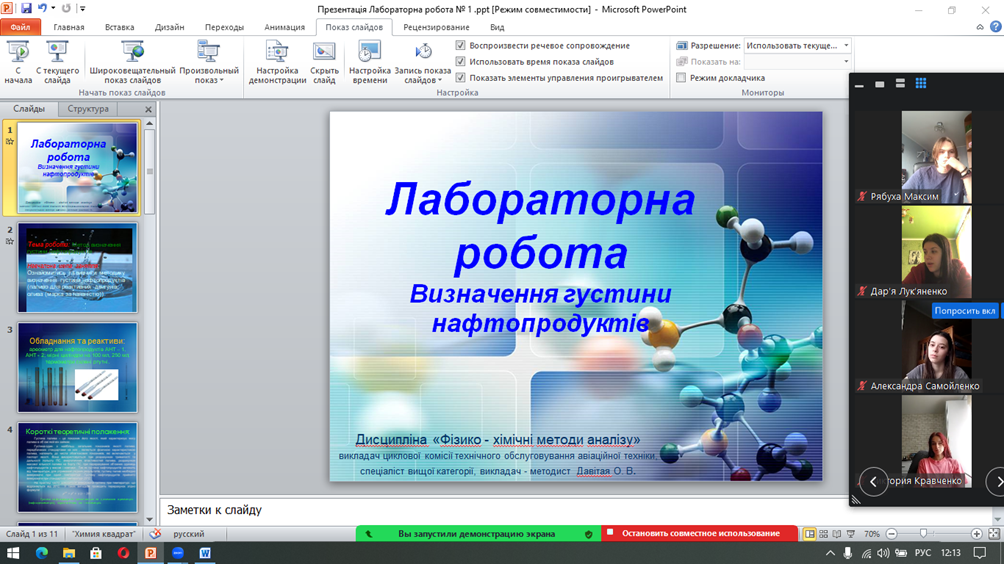Toggle Воспроизвести речевое сопровождение checkbox
Screen dimensions: 1004x564
click(460, 46)
